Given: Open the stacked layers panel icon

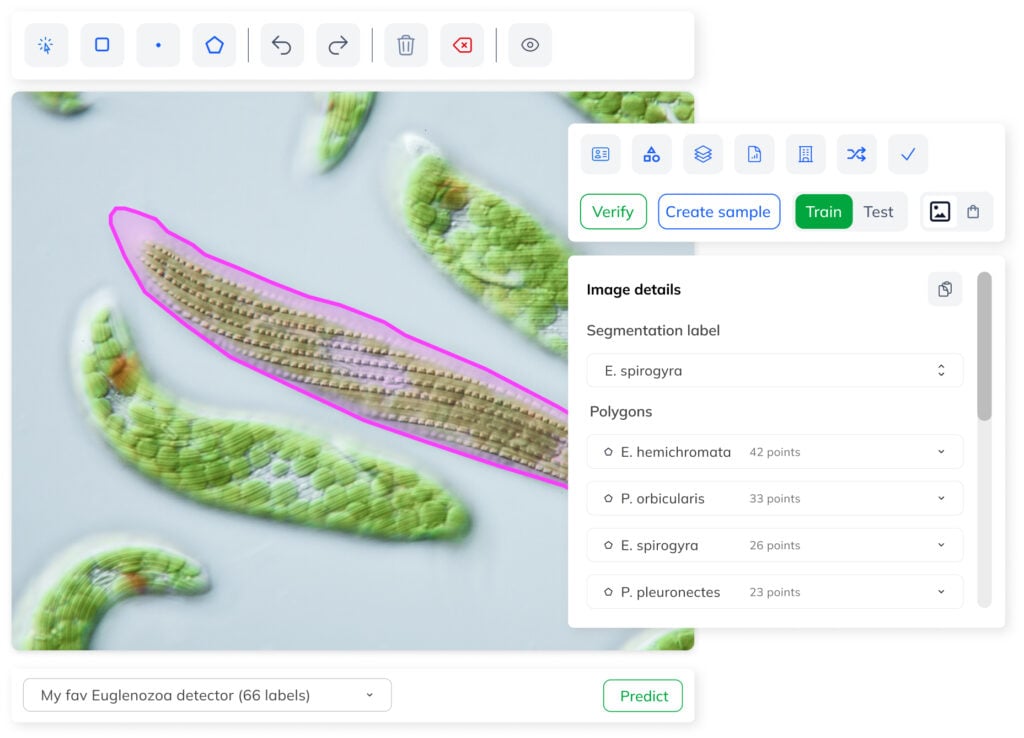Looking at the screenshot, I should (703, 154).
